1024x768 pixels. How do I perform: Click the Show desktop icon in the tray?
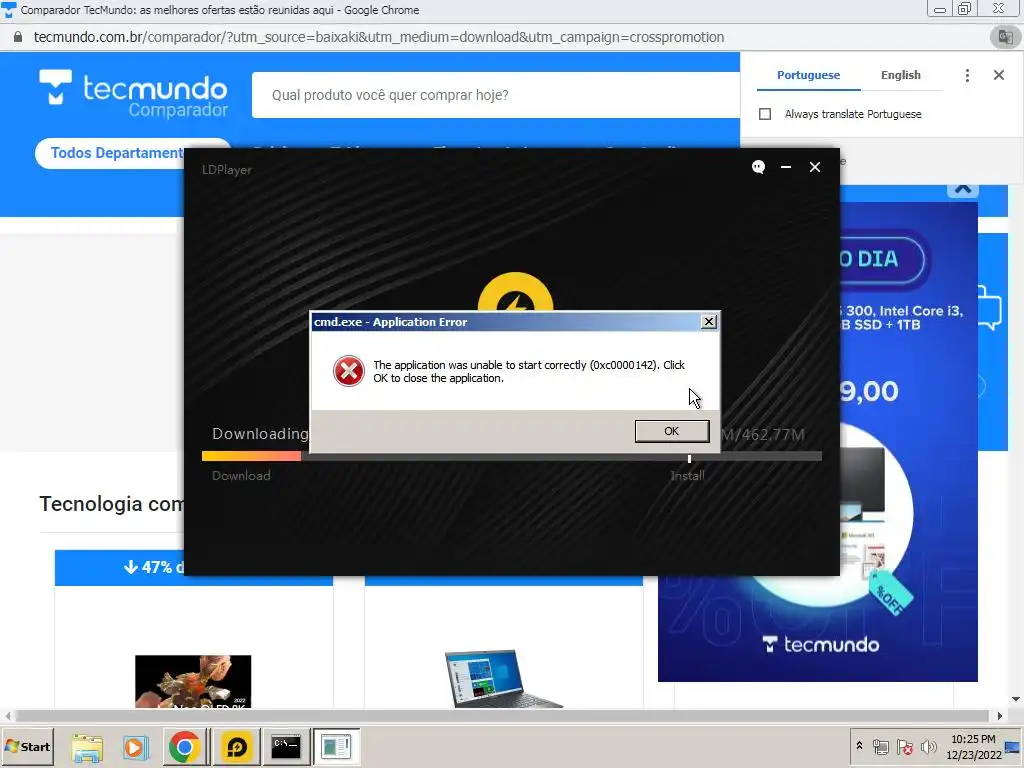coord(1014,747)
